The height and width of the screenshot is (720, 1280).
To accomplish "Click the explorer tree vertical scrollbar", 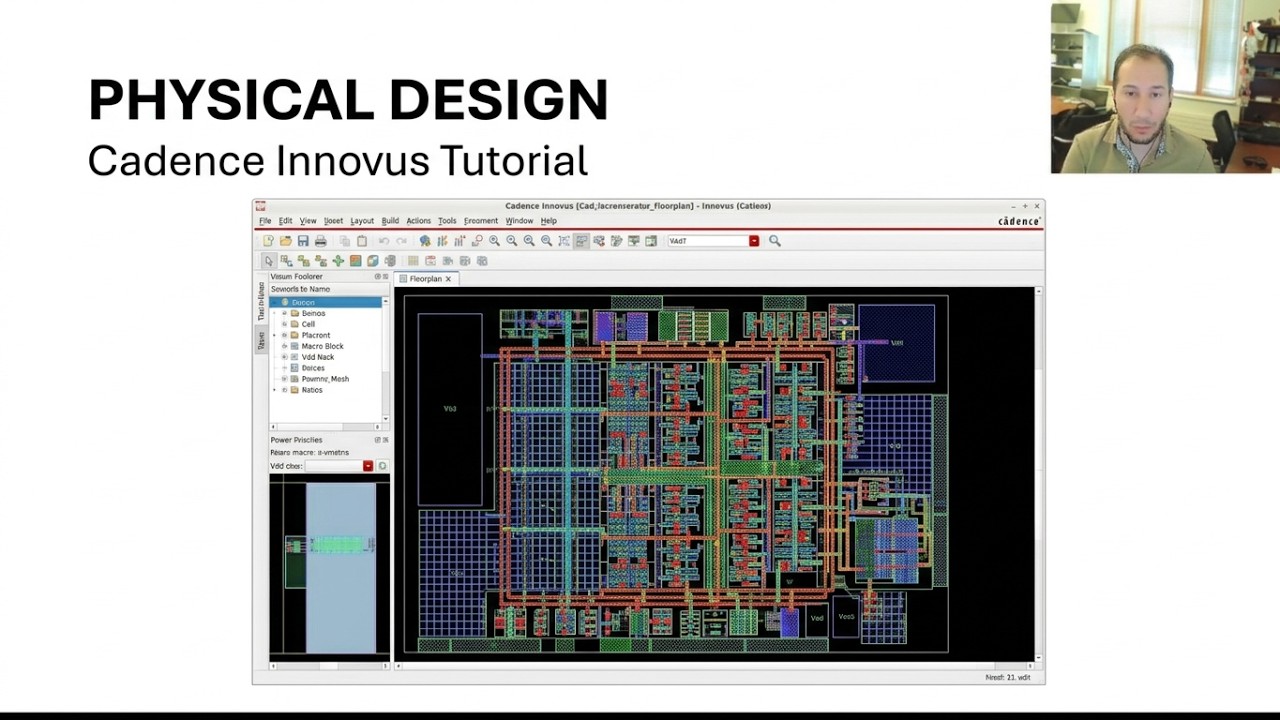I will 385,358.
